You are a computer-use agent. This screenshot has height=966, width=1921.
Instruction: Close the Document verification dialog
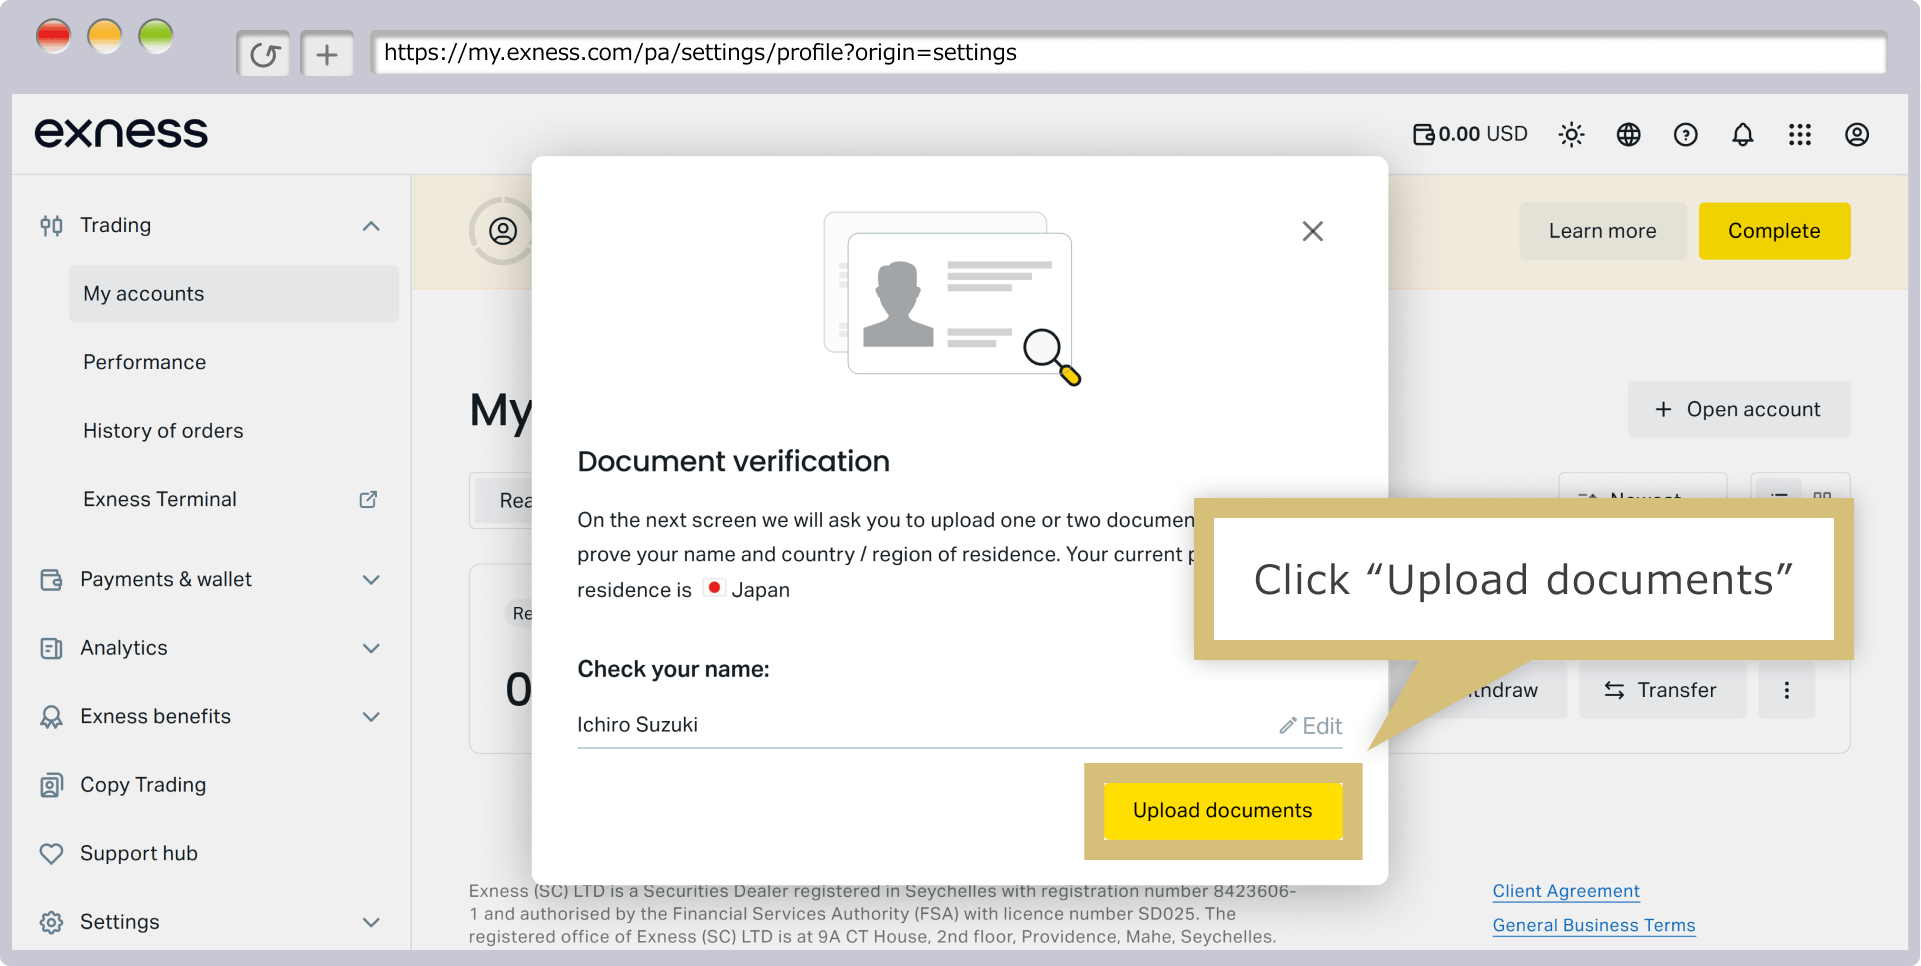tap(1312, 231)
